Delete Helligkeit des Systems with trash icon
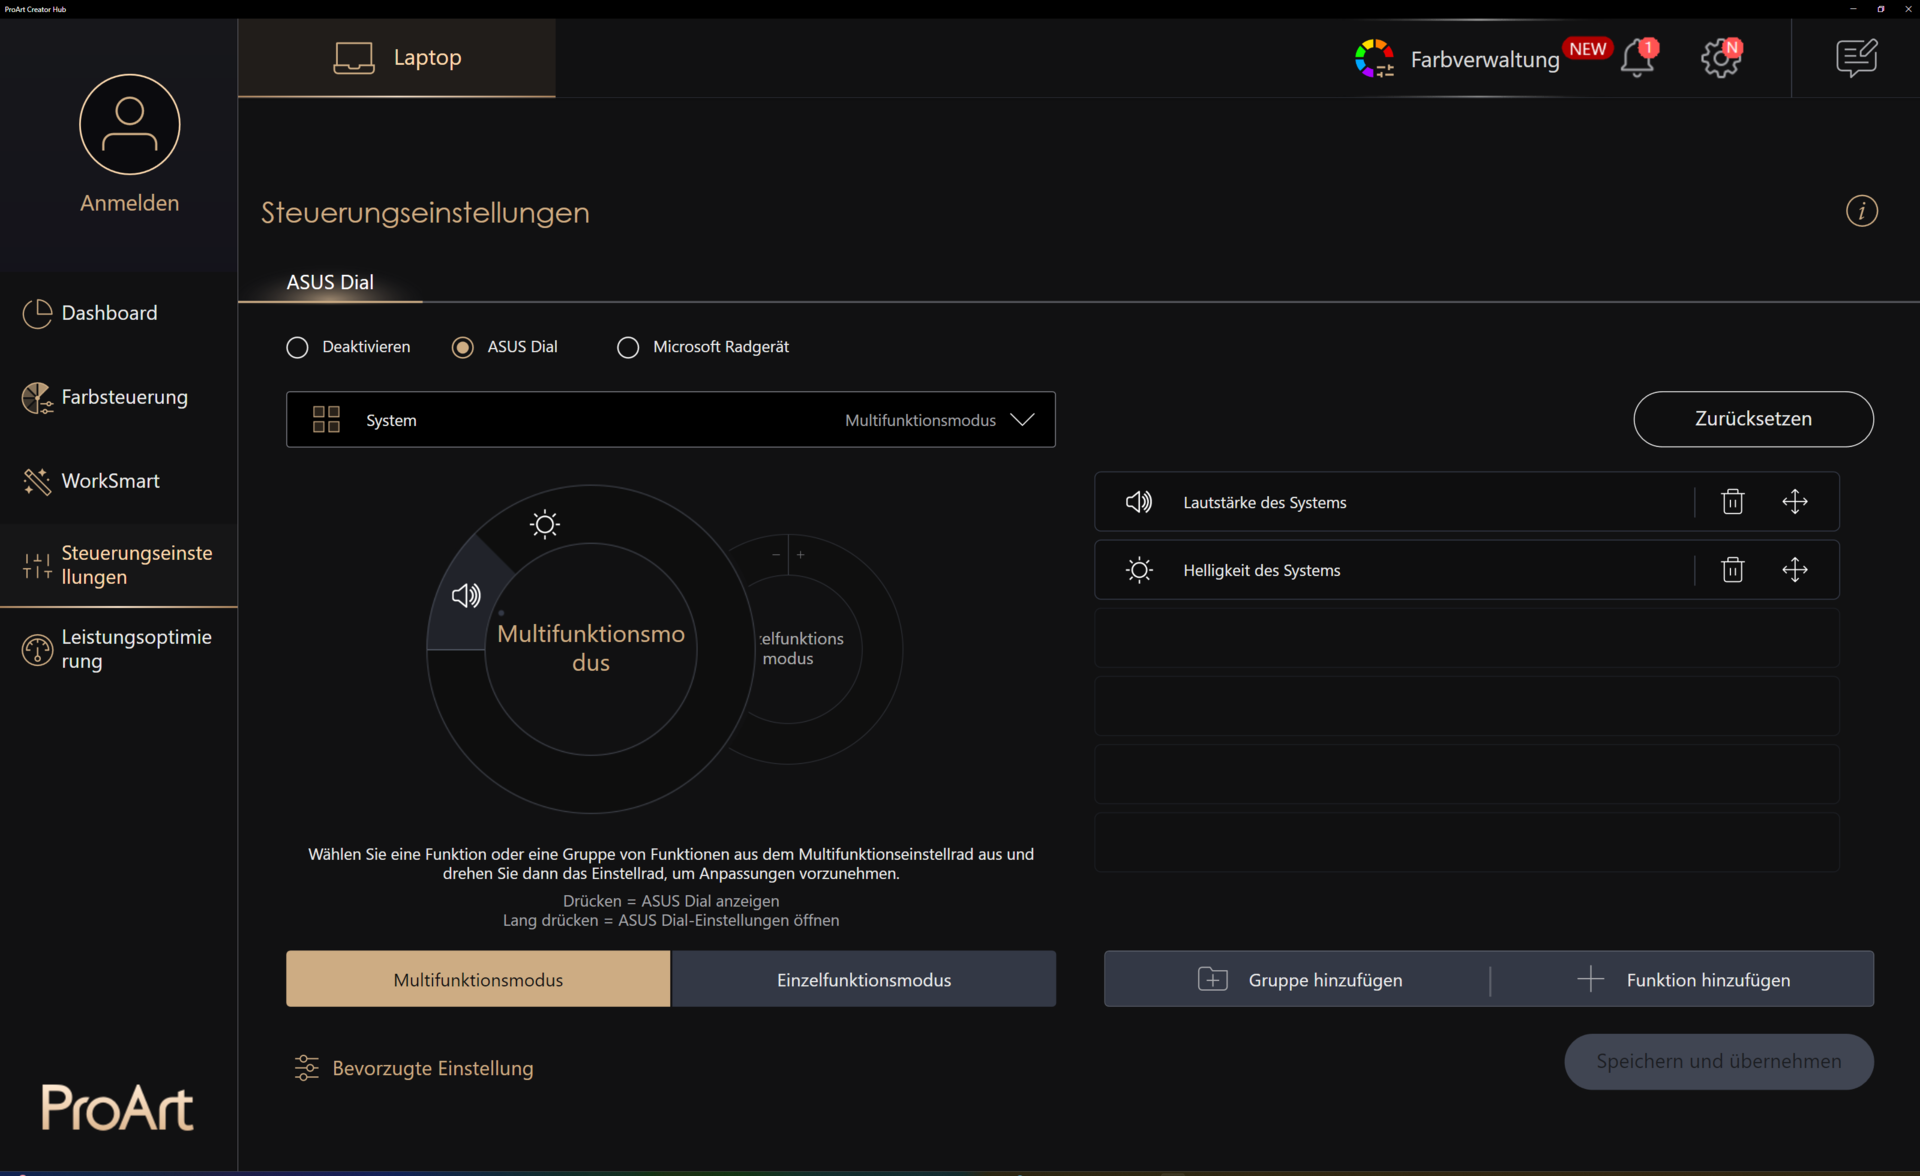Viewport: 1920px width, 1176px height. (1732, 570)
